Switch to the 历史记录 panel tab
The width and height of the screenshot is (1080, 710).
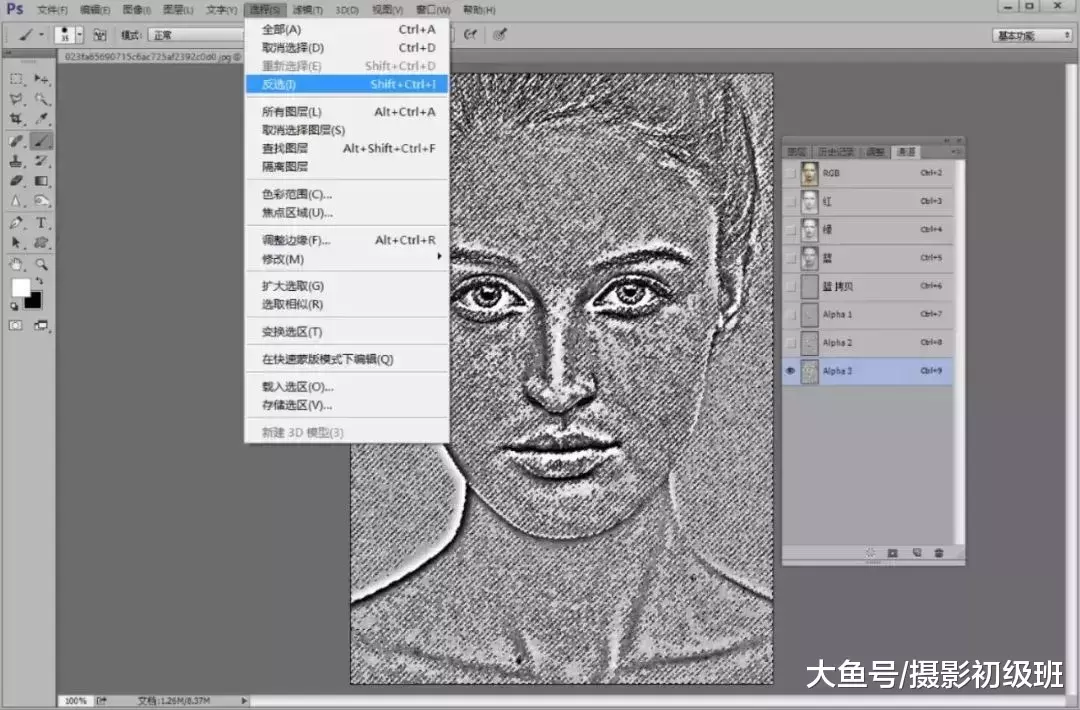click(835, 152)
